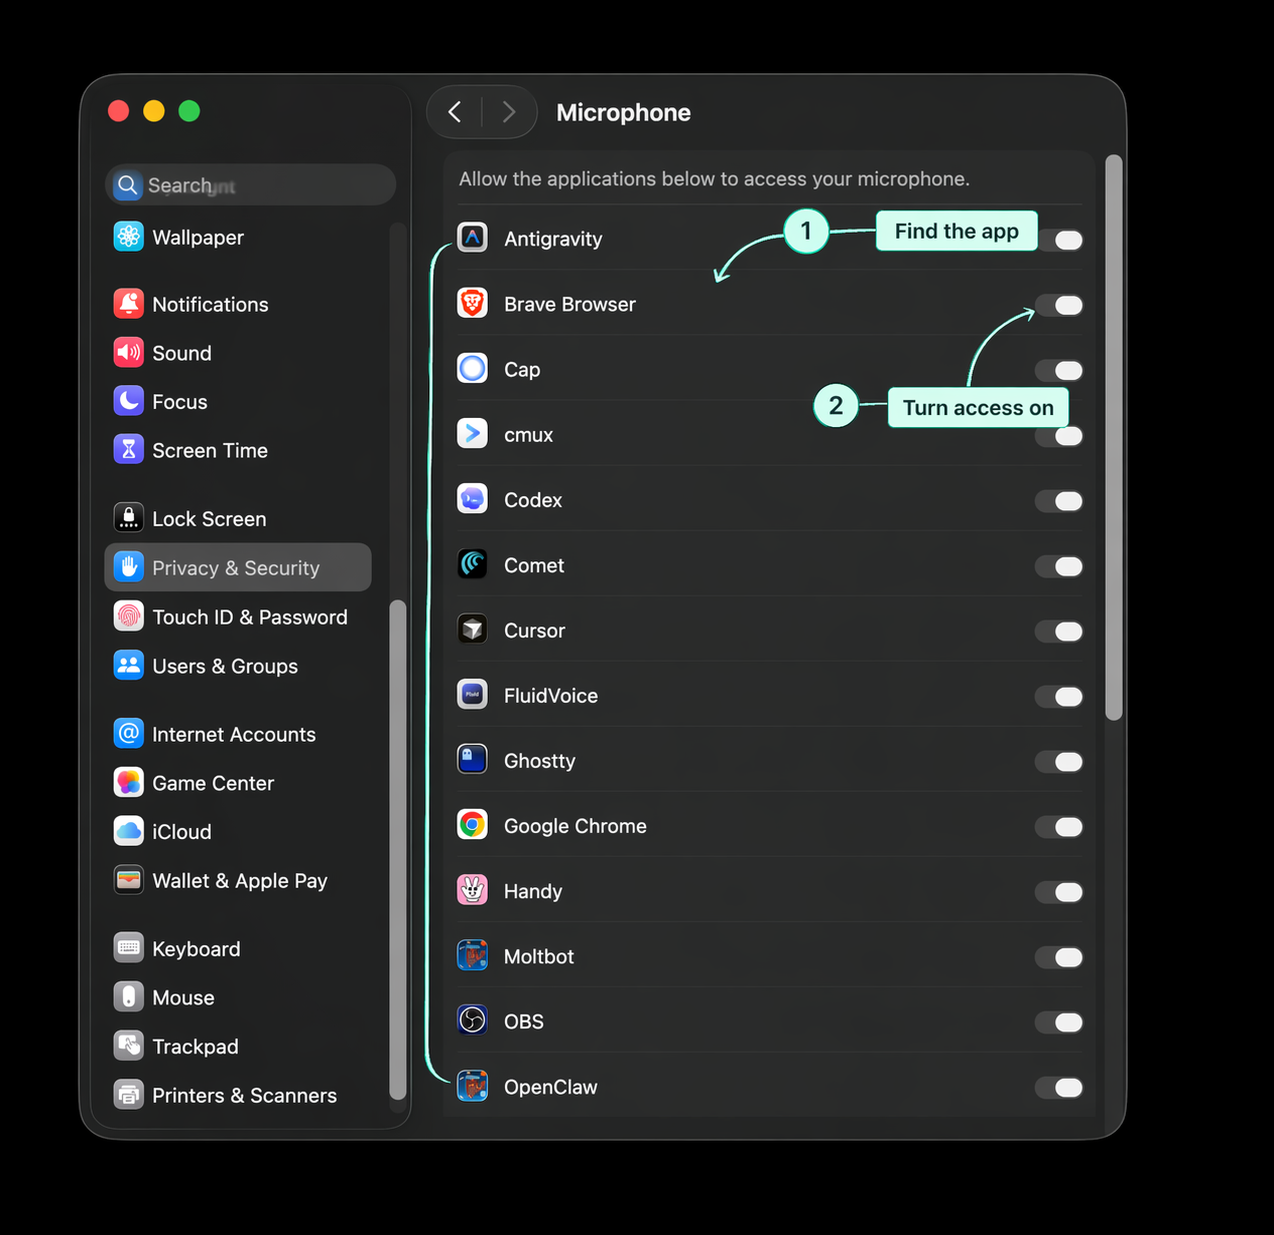
Task: Click the Brave Browser app icon
Action: (472, 303)
